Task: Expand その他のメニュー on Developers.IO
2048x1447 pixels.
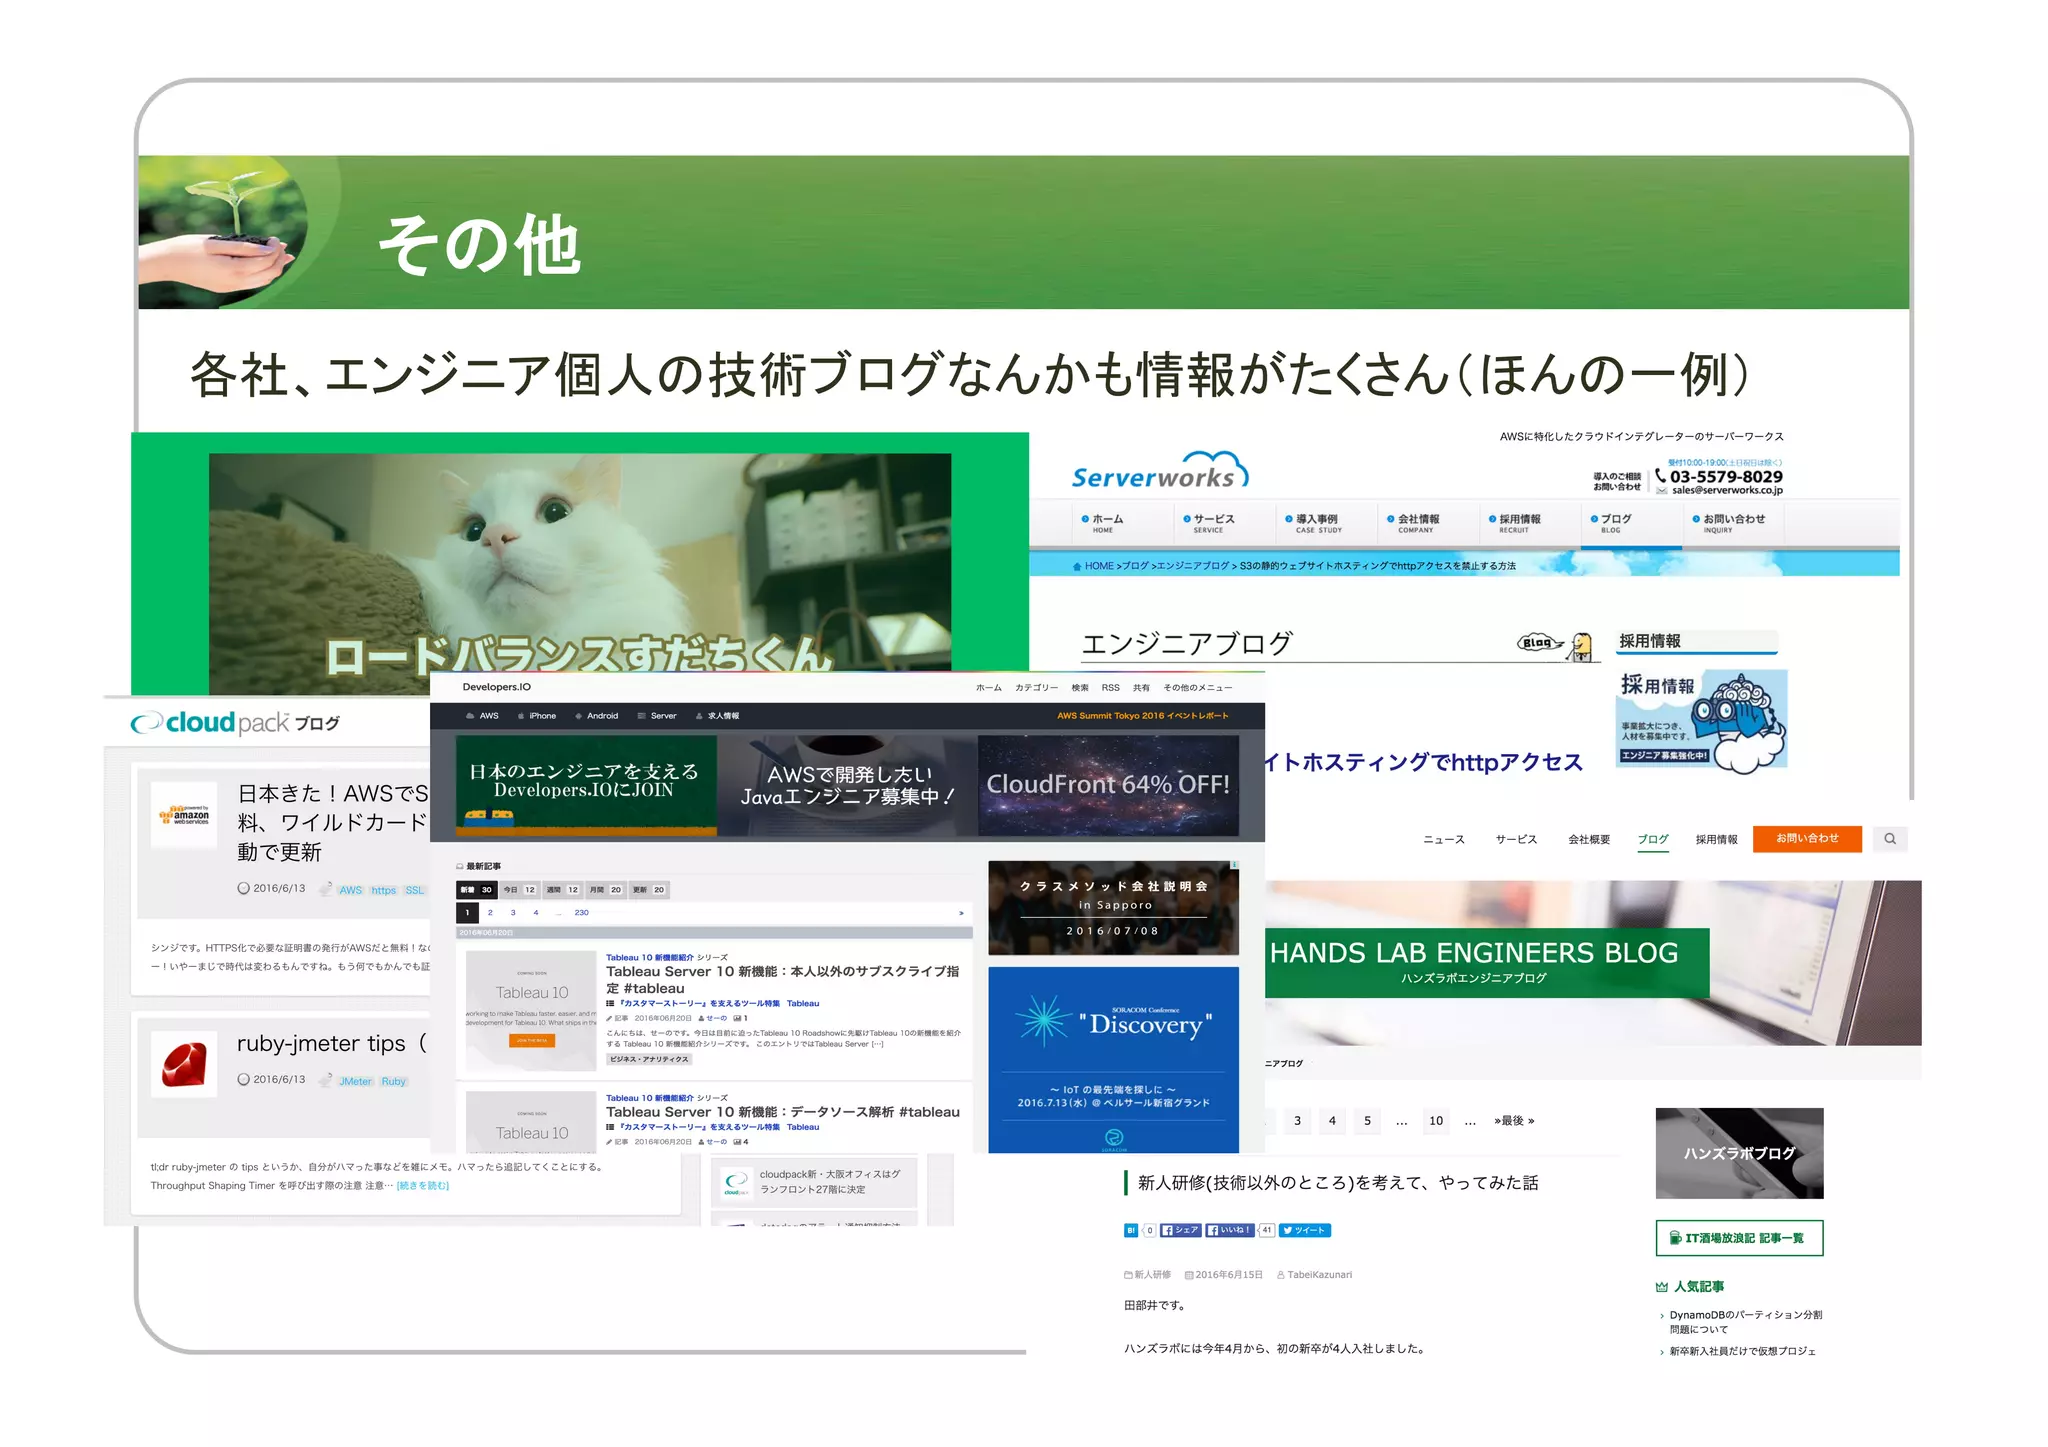Action: [x=1197, y=688]
